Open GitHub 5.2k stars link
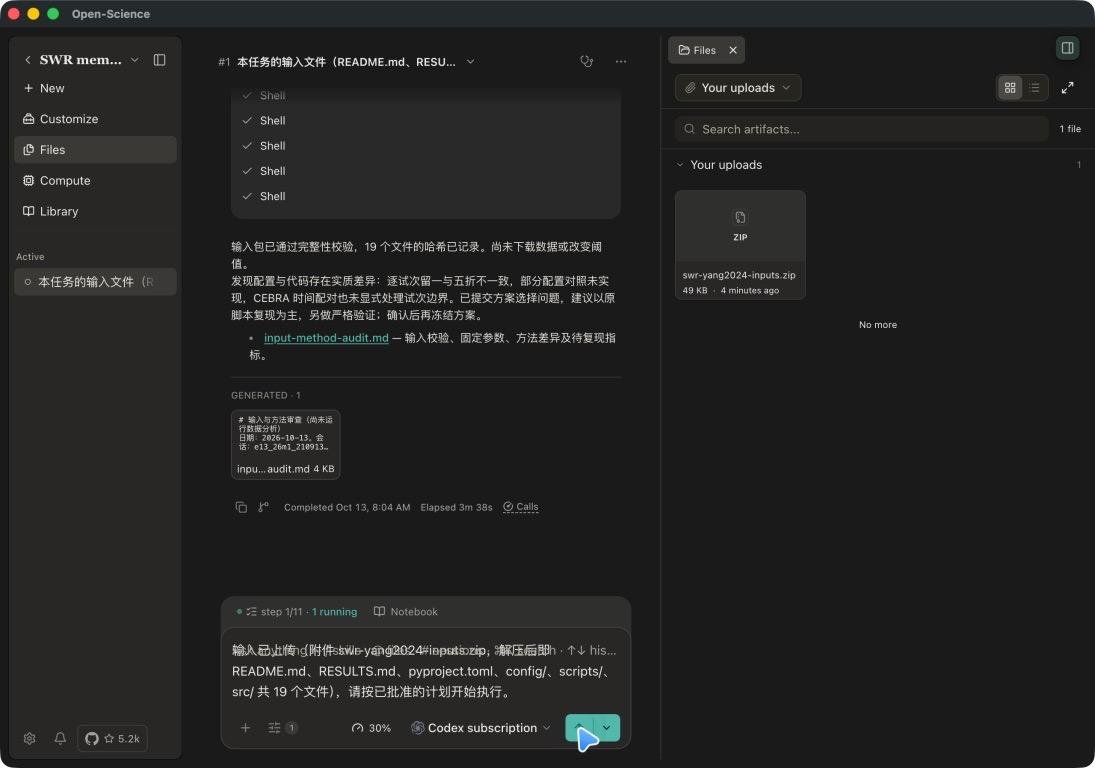The width and height of the screenshot is (1095, 768). click(112, 738)
